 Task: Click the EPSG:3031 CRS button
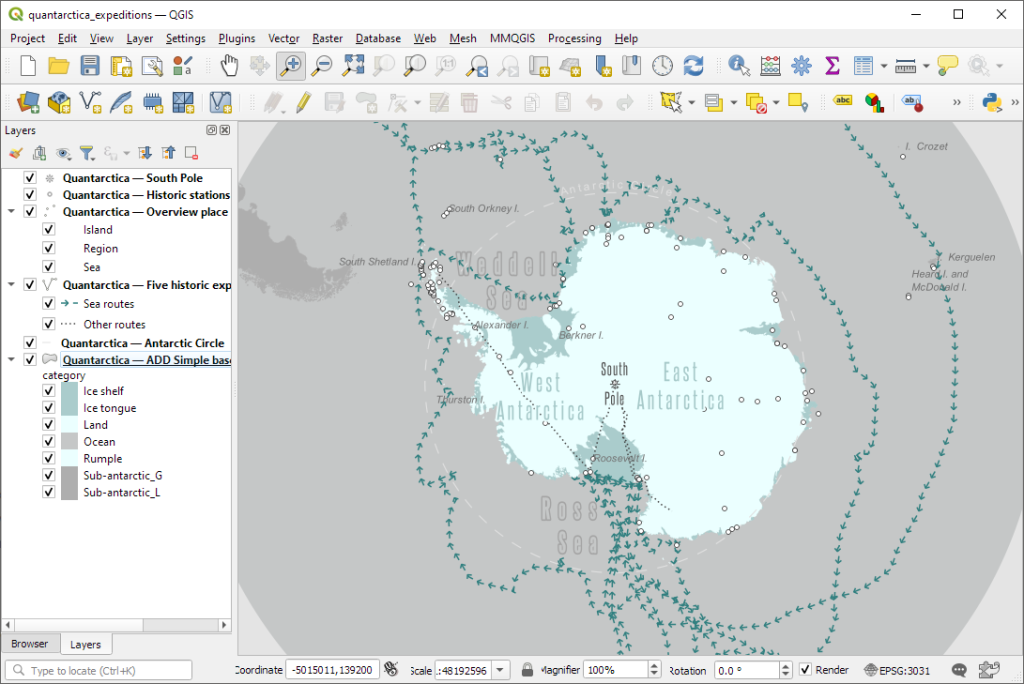tap(897, 670)
